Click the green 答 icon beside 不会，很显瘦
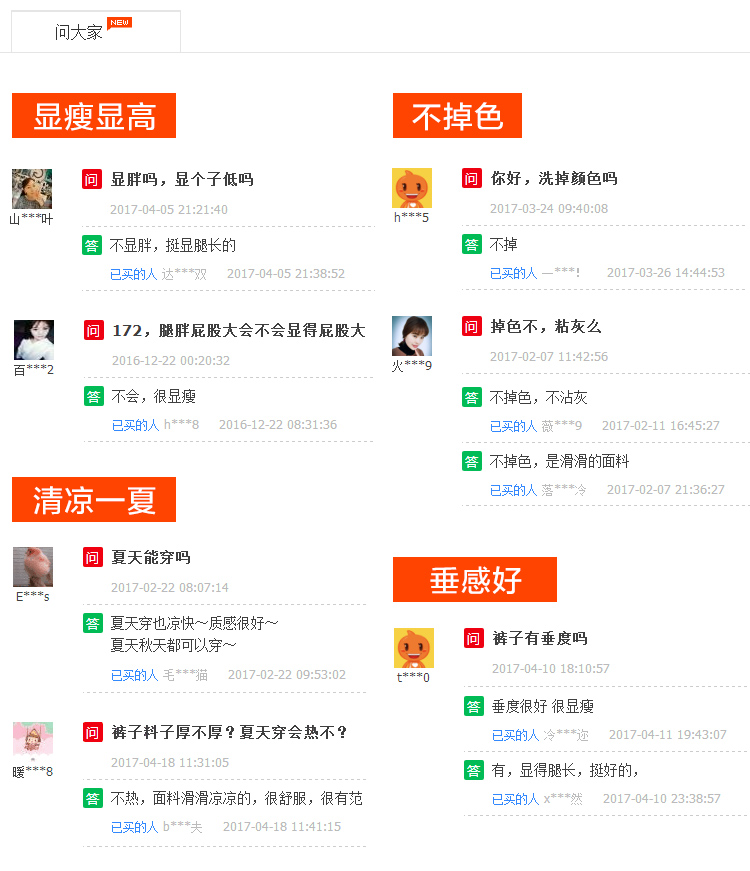This screenshot has width=750, height=871. click(94, 397)
